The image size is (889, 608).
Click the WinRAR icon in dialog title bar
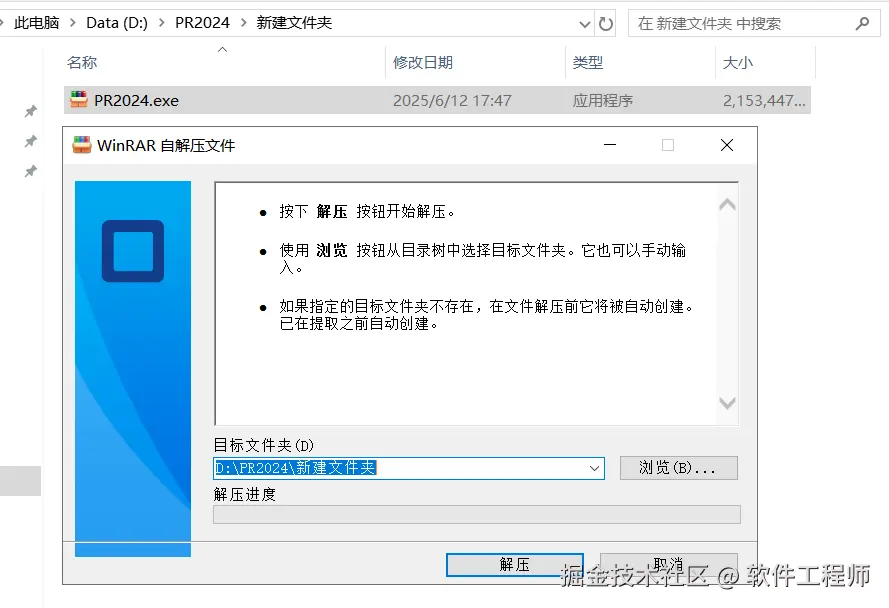[x=82, y=145]
